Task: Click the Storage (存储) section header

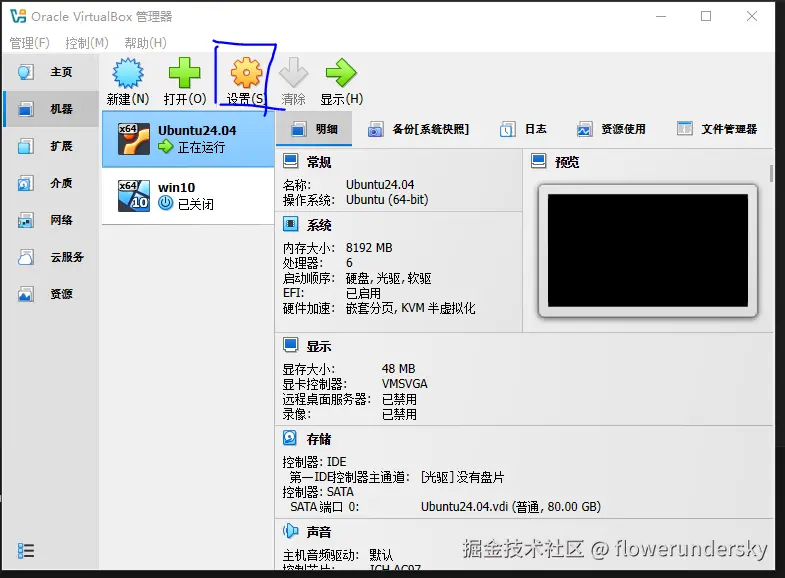Action: click(318, 439)
